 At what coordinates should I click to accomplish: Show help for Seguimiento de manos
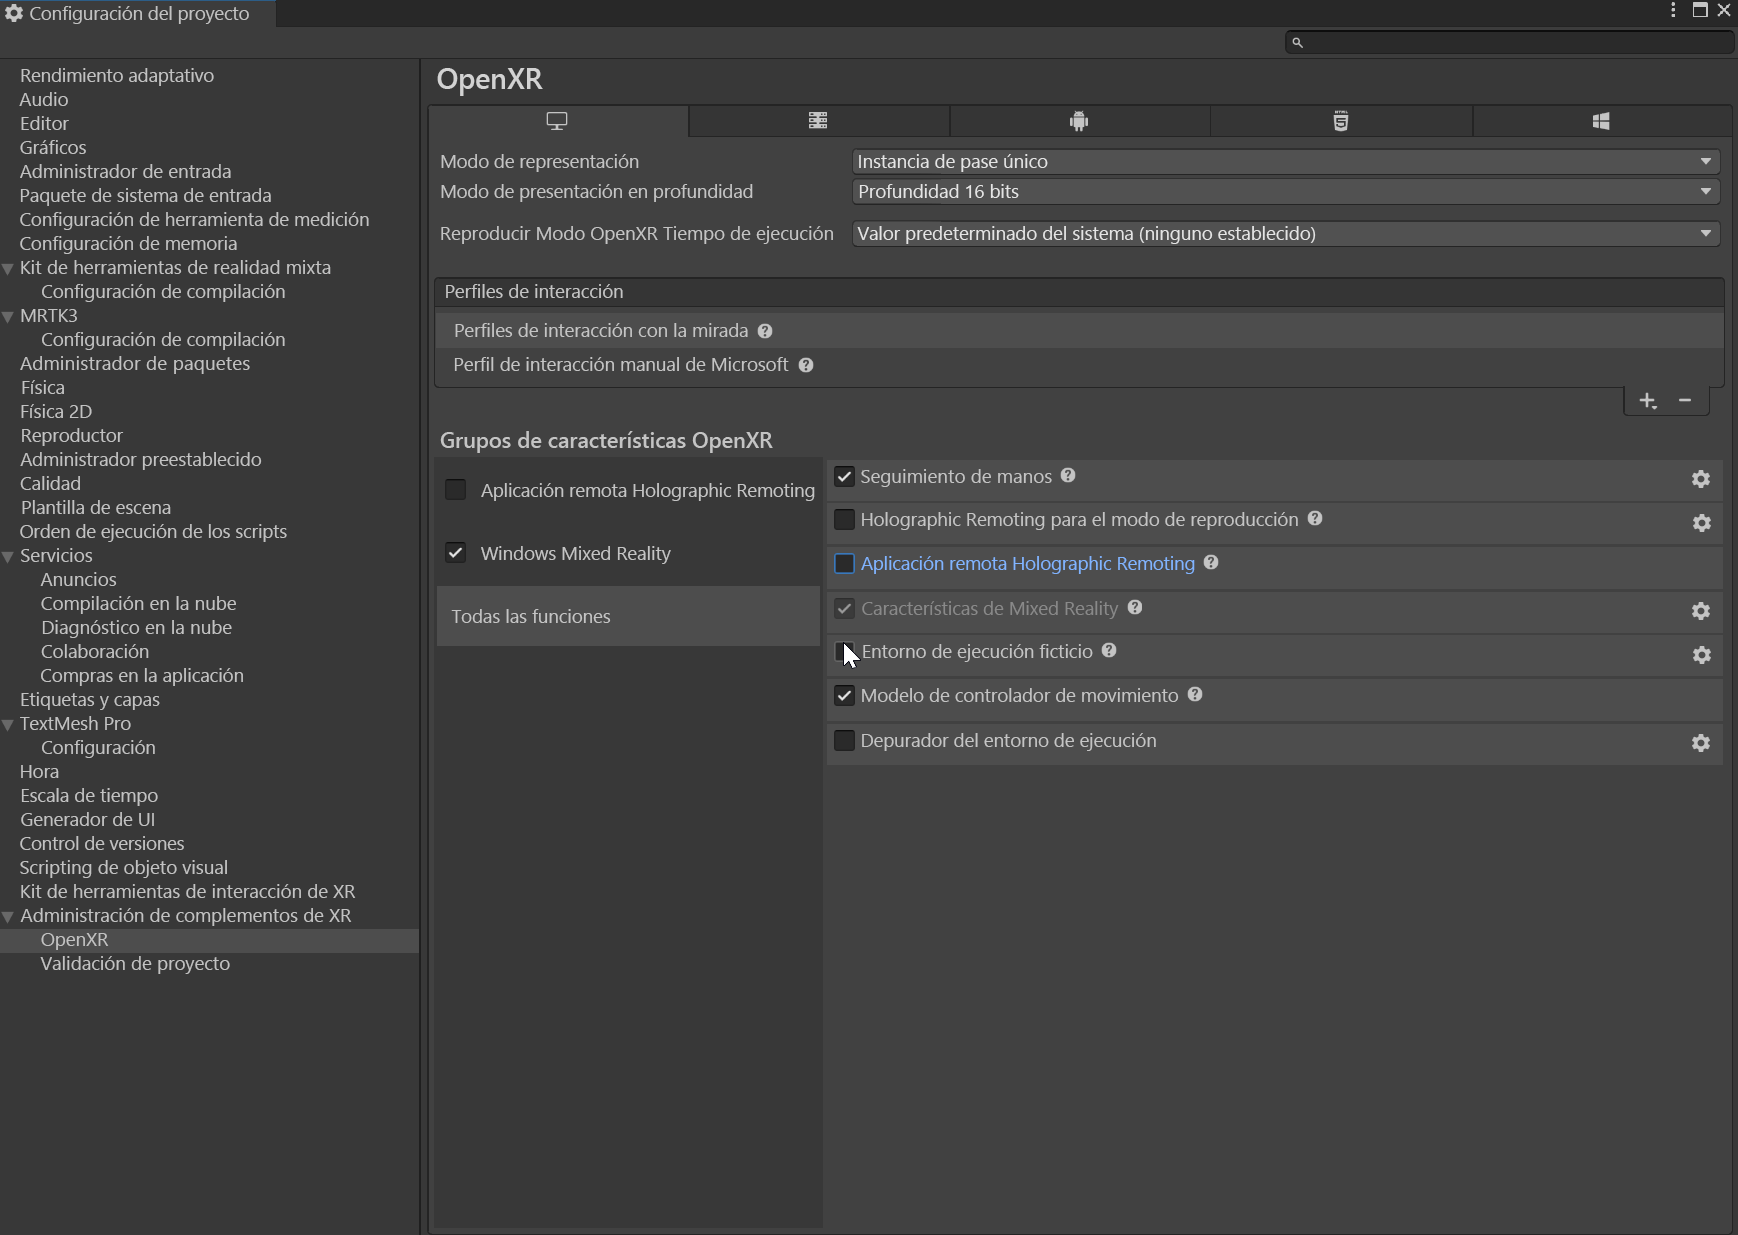coord(1068,476)
